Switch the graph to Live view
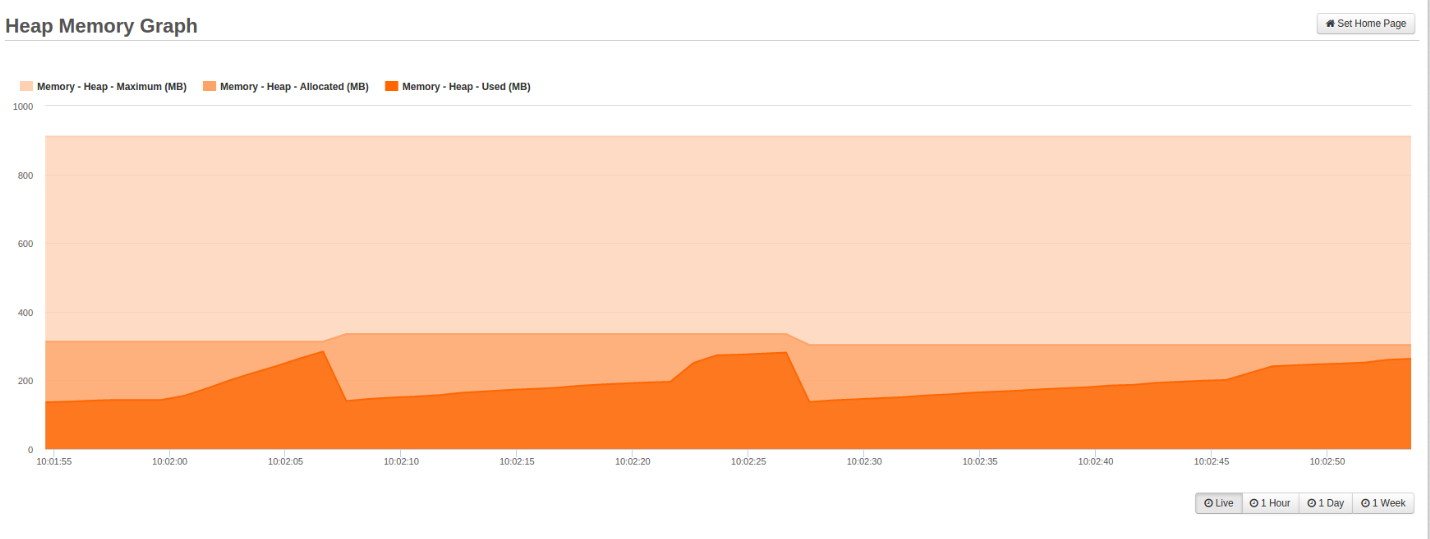 1219,503
